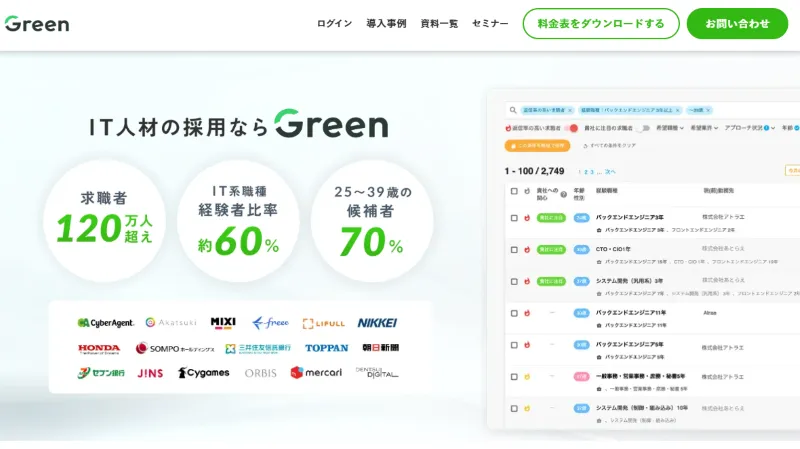Open the 希望職種 filter dropdown
Screen dimensions: 800x449
pyautogui.click(x=670, y=128)
